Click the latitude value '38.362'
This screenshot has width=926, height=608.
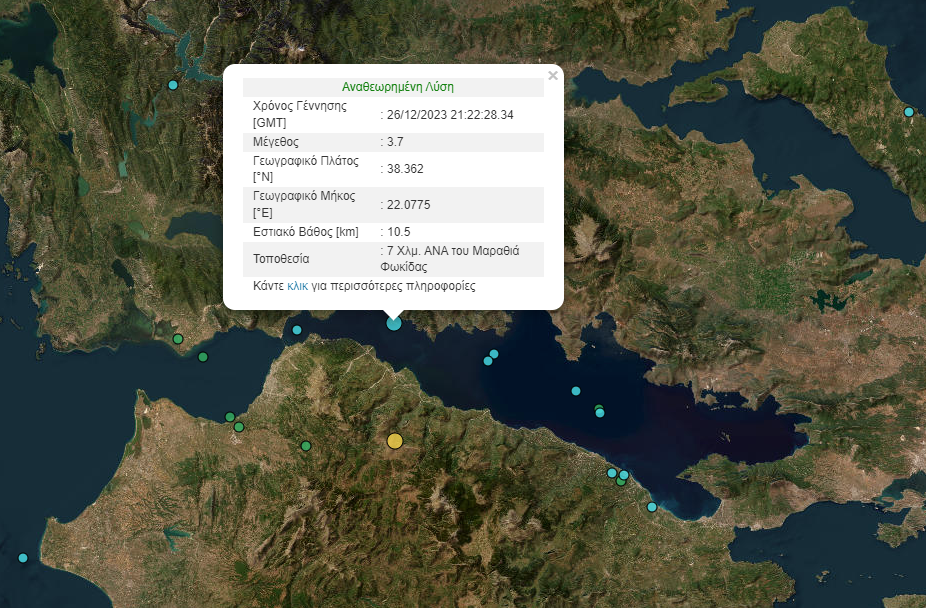[x=405, y=169]
